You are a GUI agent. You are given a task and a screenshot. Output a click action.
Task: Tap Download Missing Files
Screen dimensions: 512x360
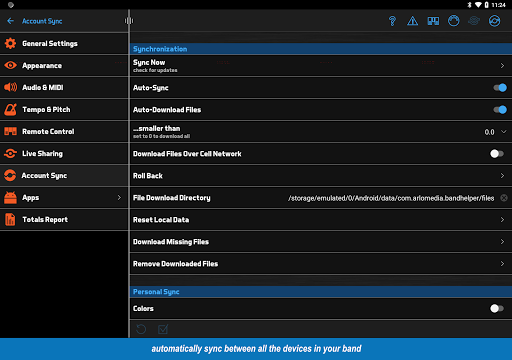pos(321,242)
